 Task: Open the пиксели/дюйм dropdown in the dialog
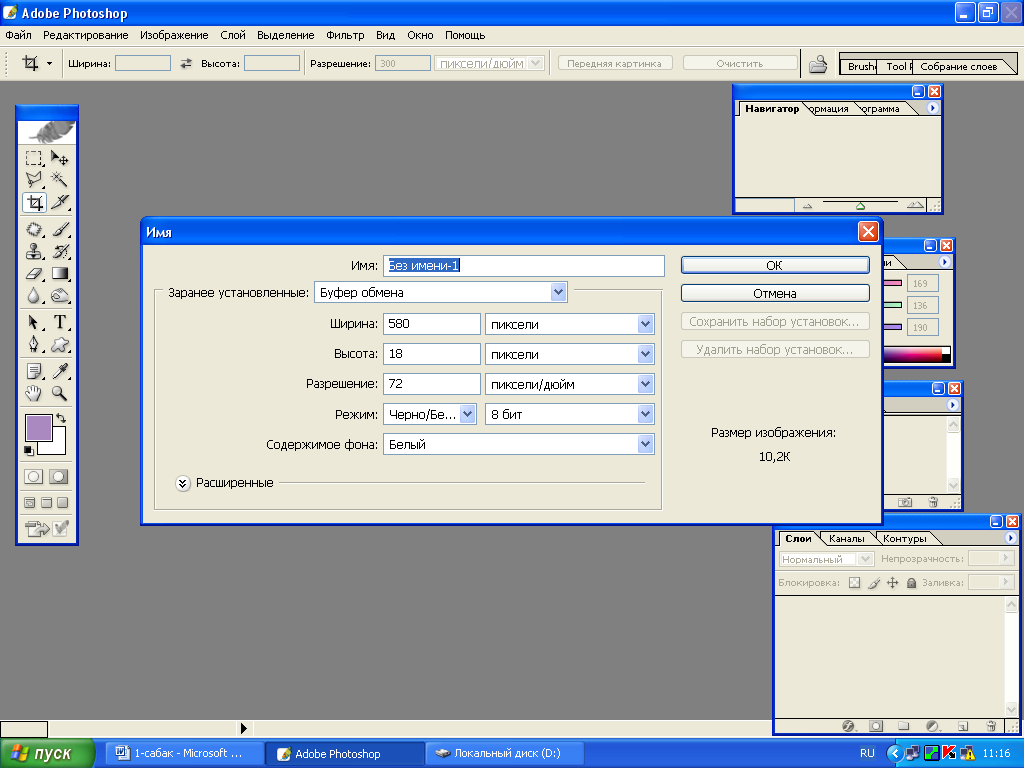tap(645, 384)
